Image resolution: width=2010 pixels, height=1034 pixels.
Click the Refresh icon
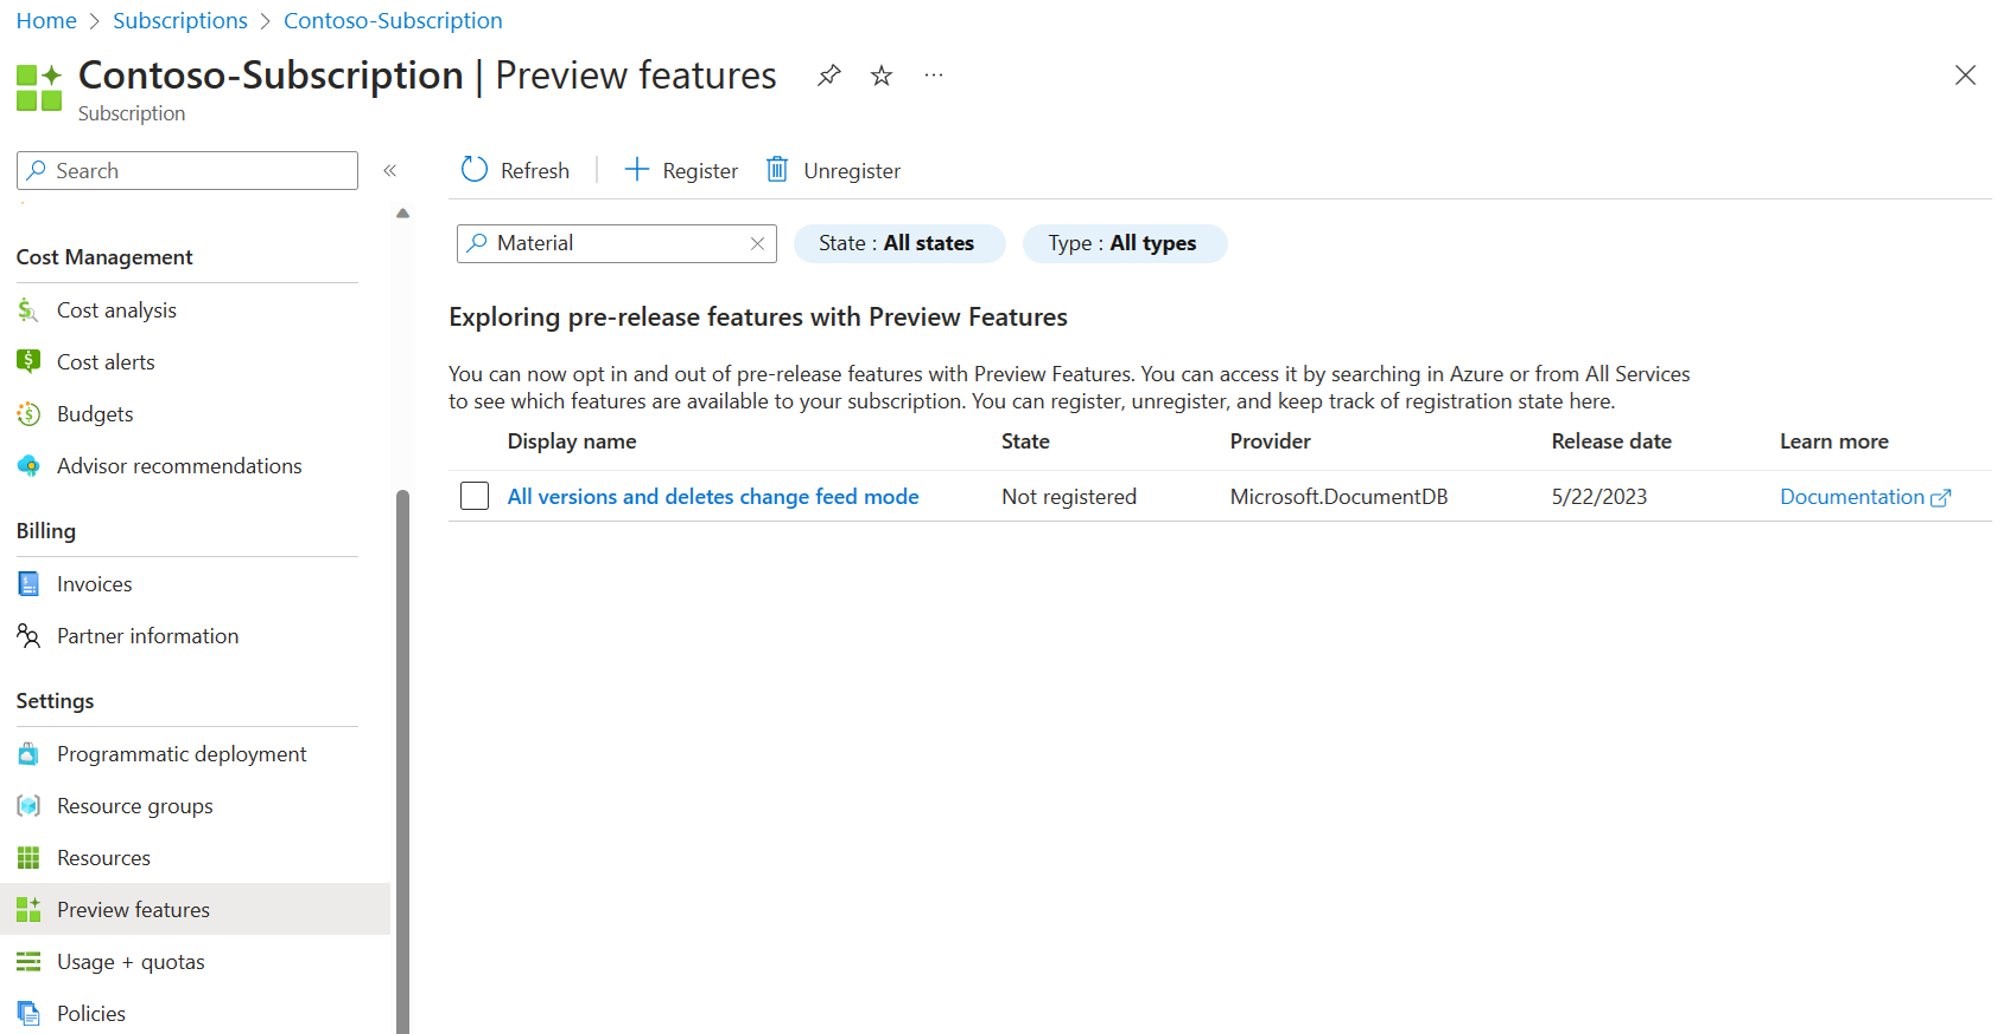point(474,170)
